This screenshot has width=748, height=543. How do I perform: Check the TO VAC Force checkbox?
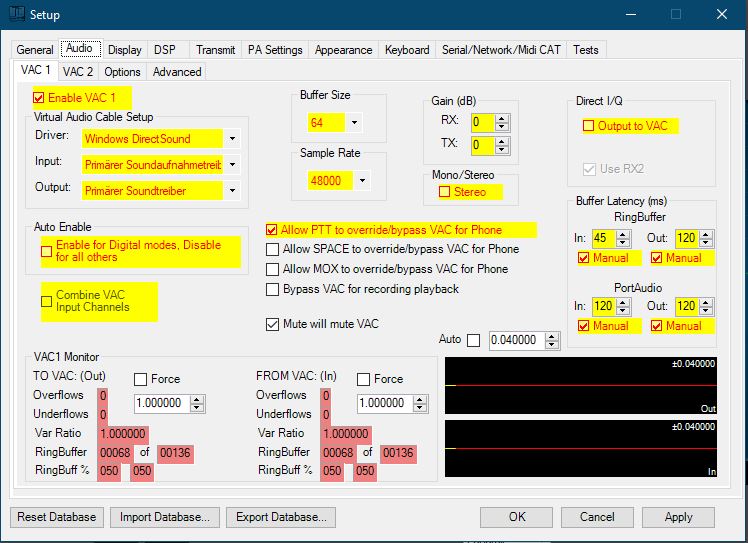(x=141, y=379)
